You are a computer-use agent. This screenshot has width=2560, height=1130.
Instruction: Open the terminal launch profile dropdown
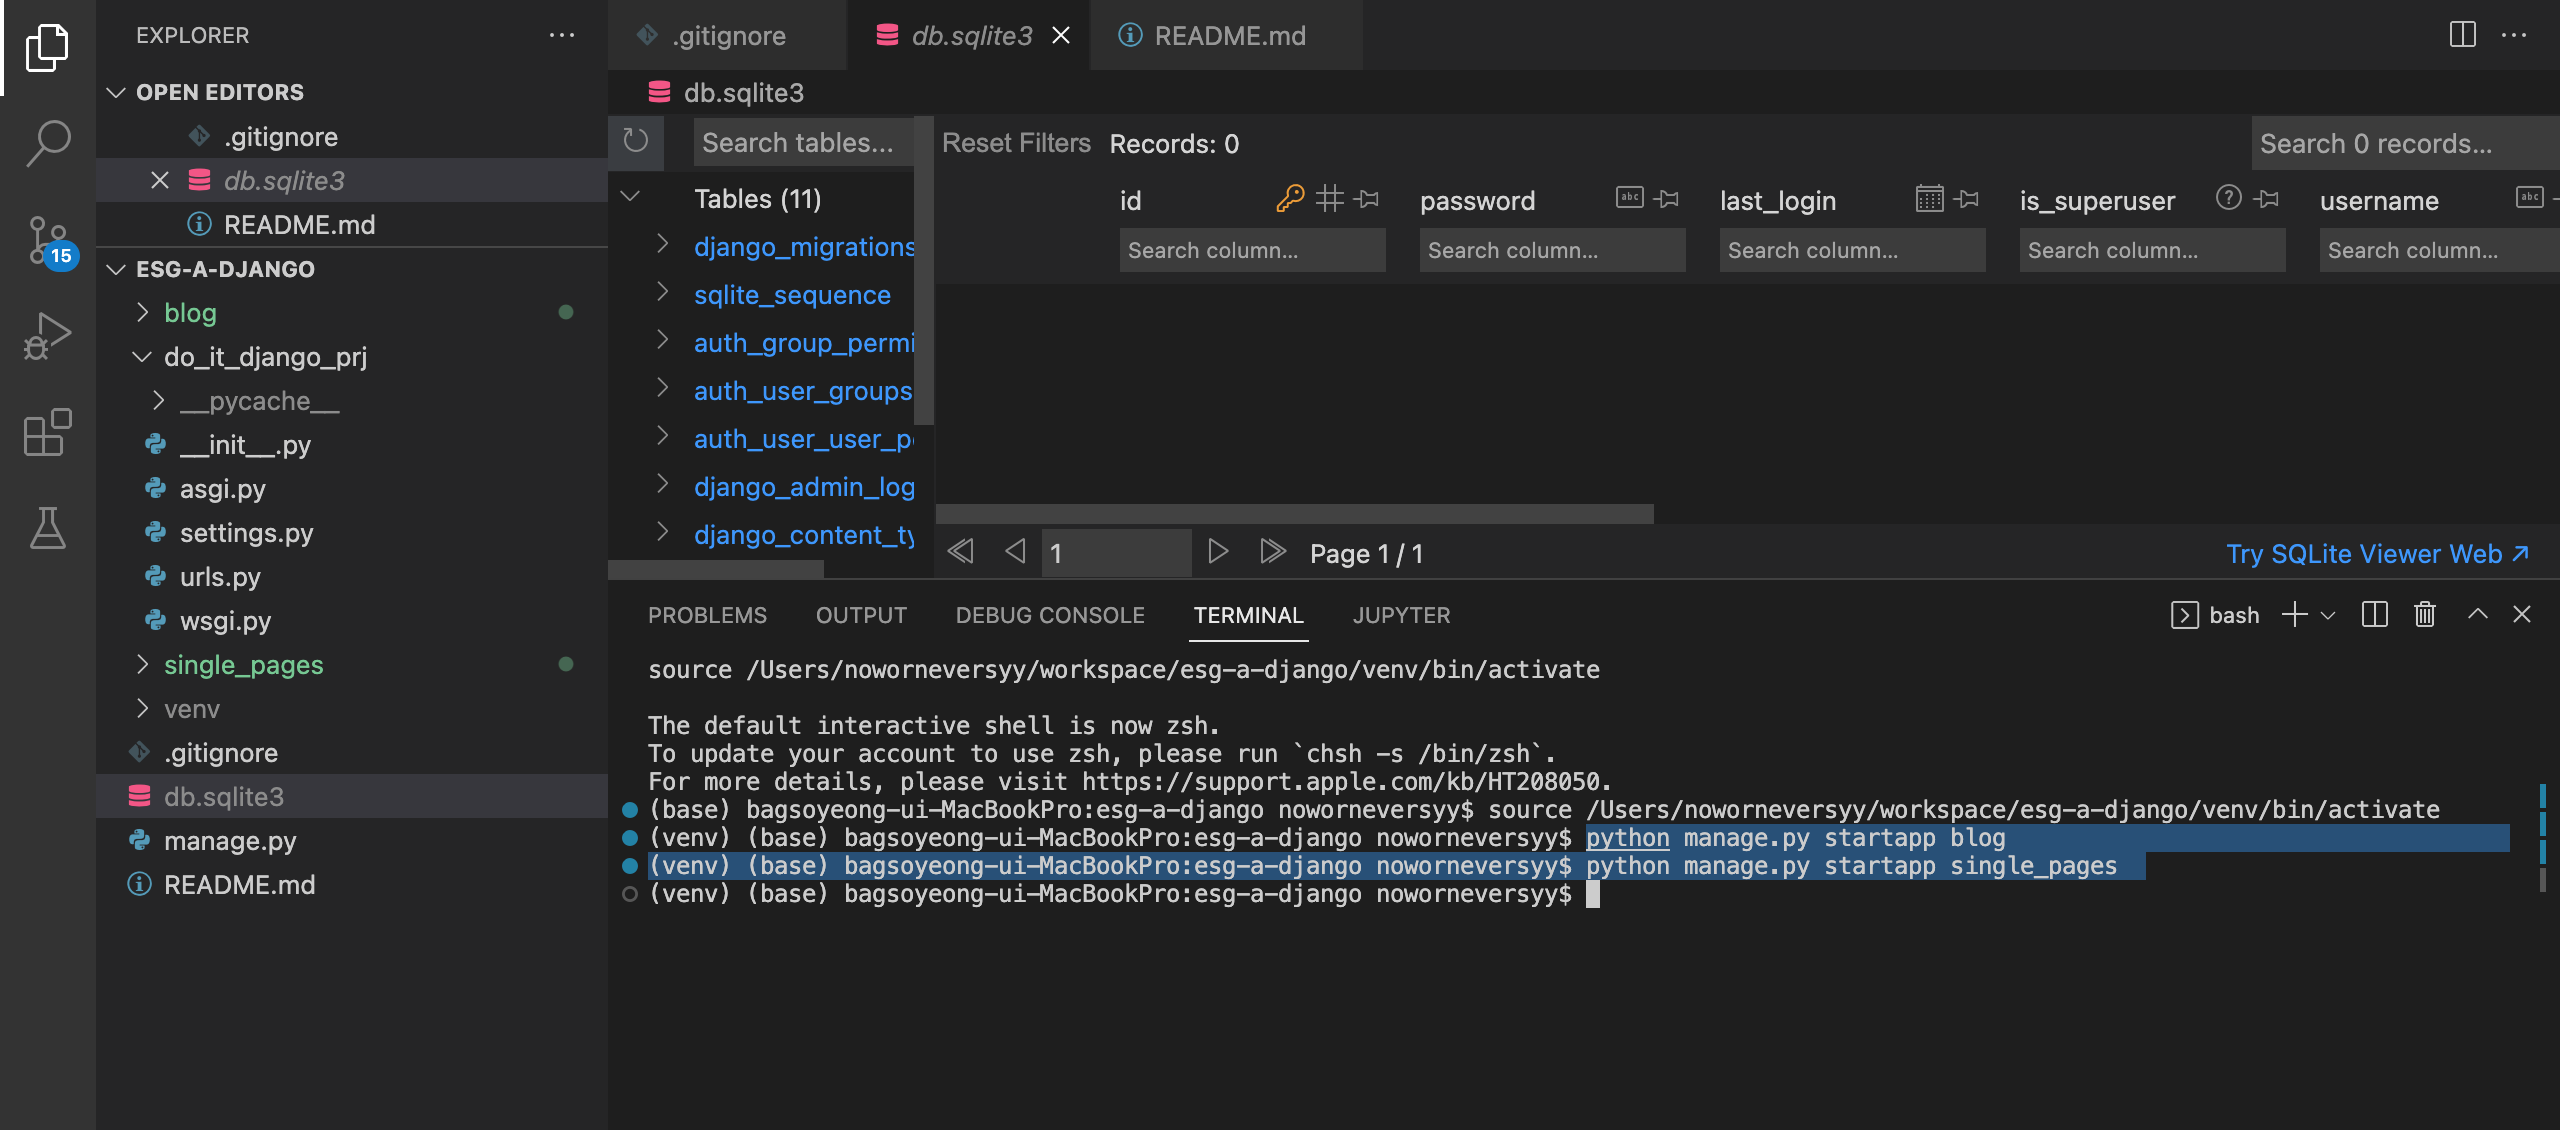[2328, 616]
